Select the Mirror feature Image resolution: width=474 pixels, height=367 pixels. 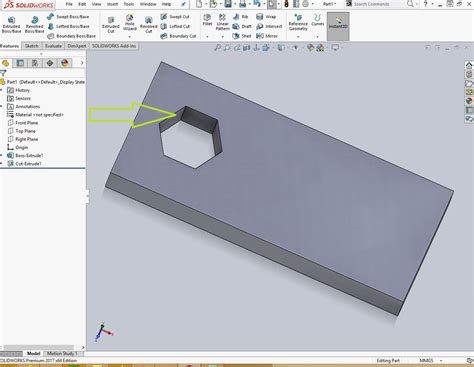(x=267, y=36)
